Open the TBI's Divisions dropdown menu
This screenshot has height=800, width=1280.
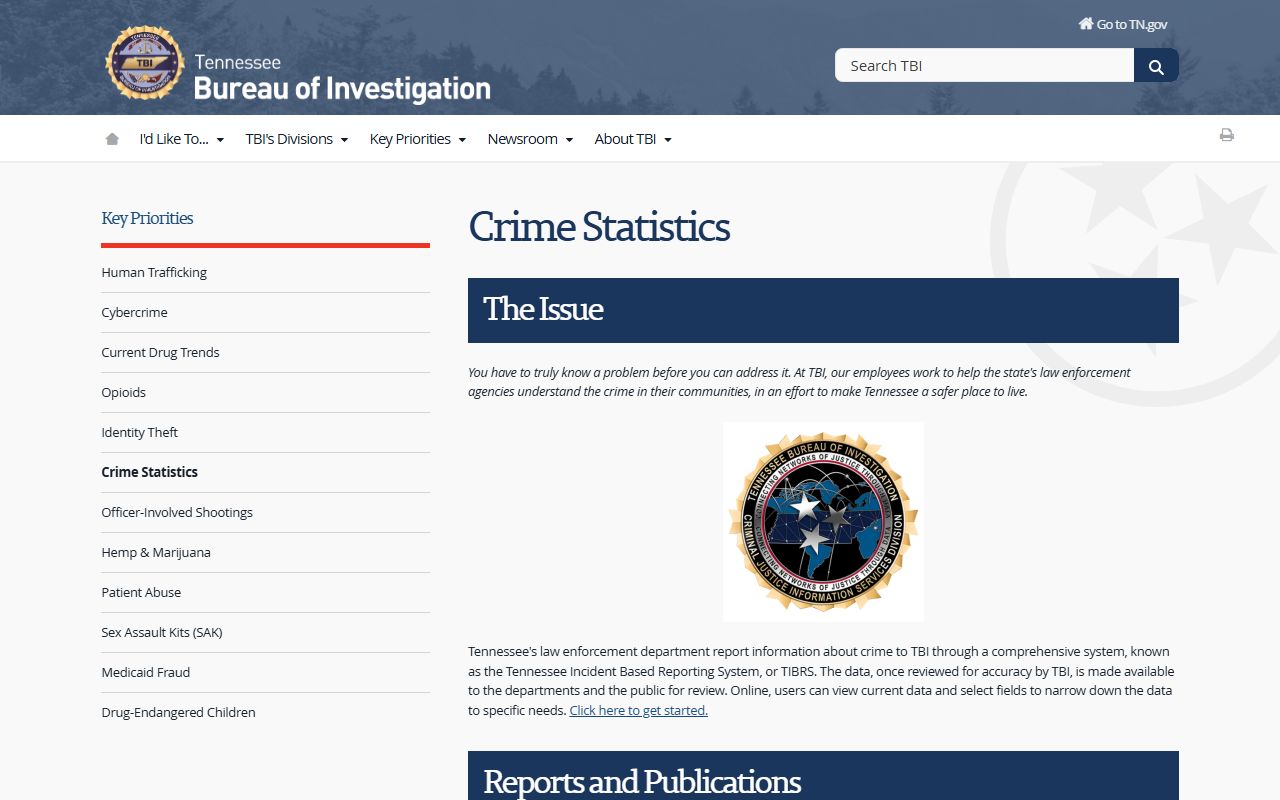coord(297,139)
